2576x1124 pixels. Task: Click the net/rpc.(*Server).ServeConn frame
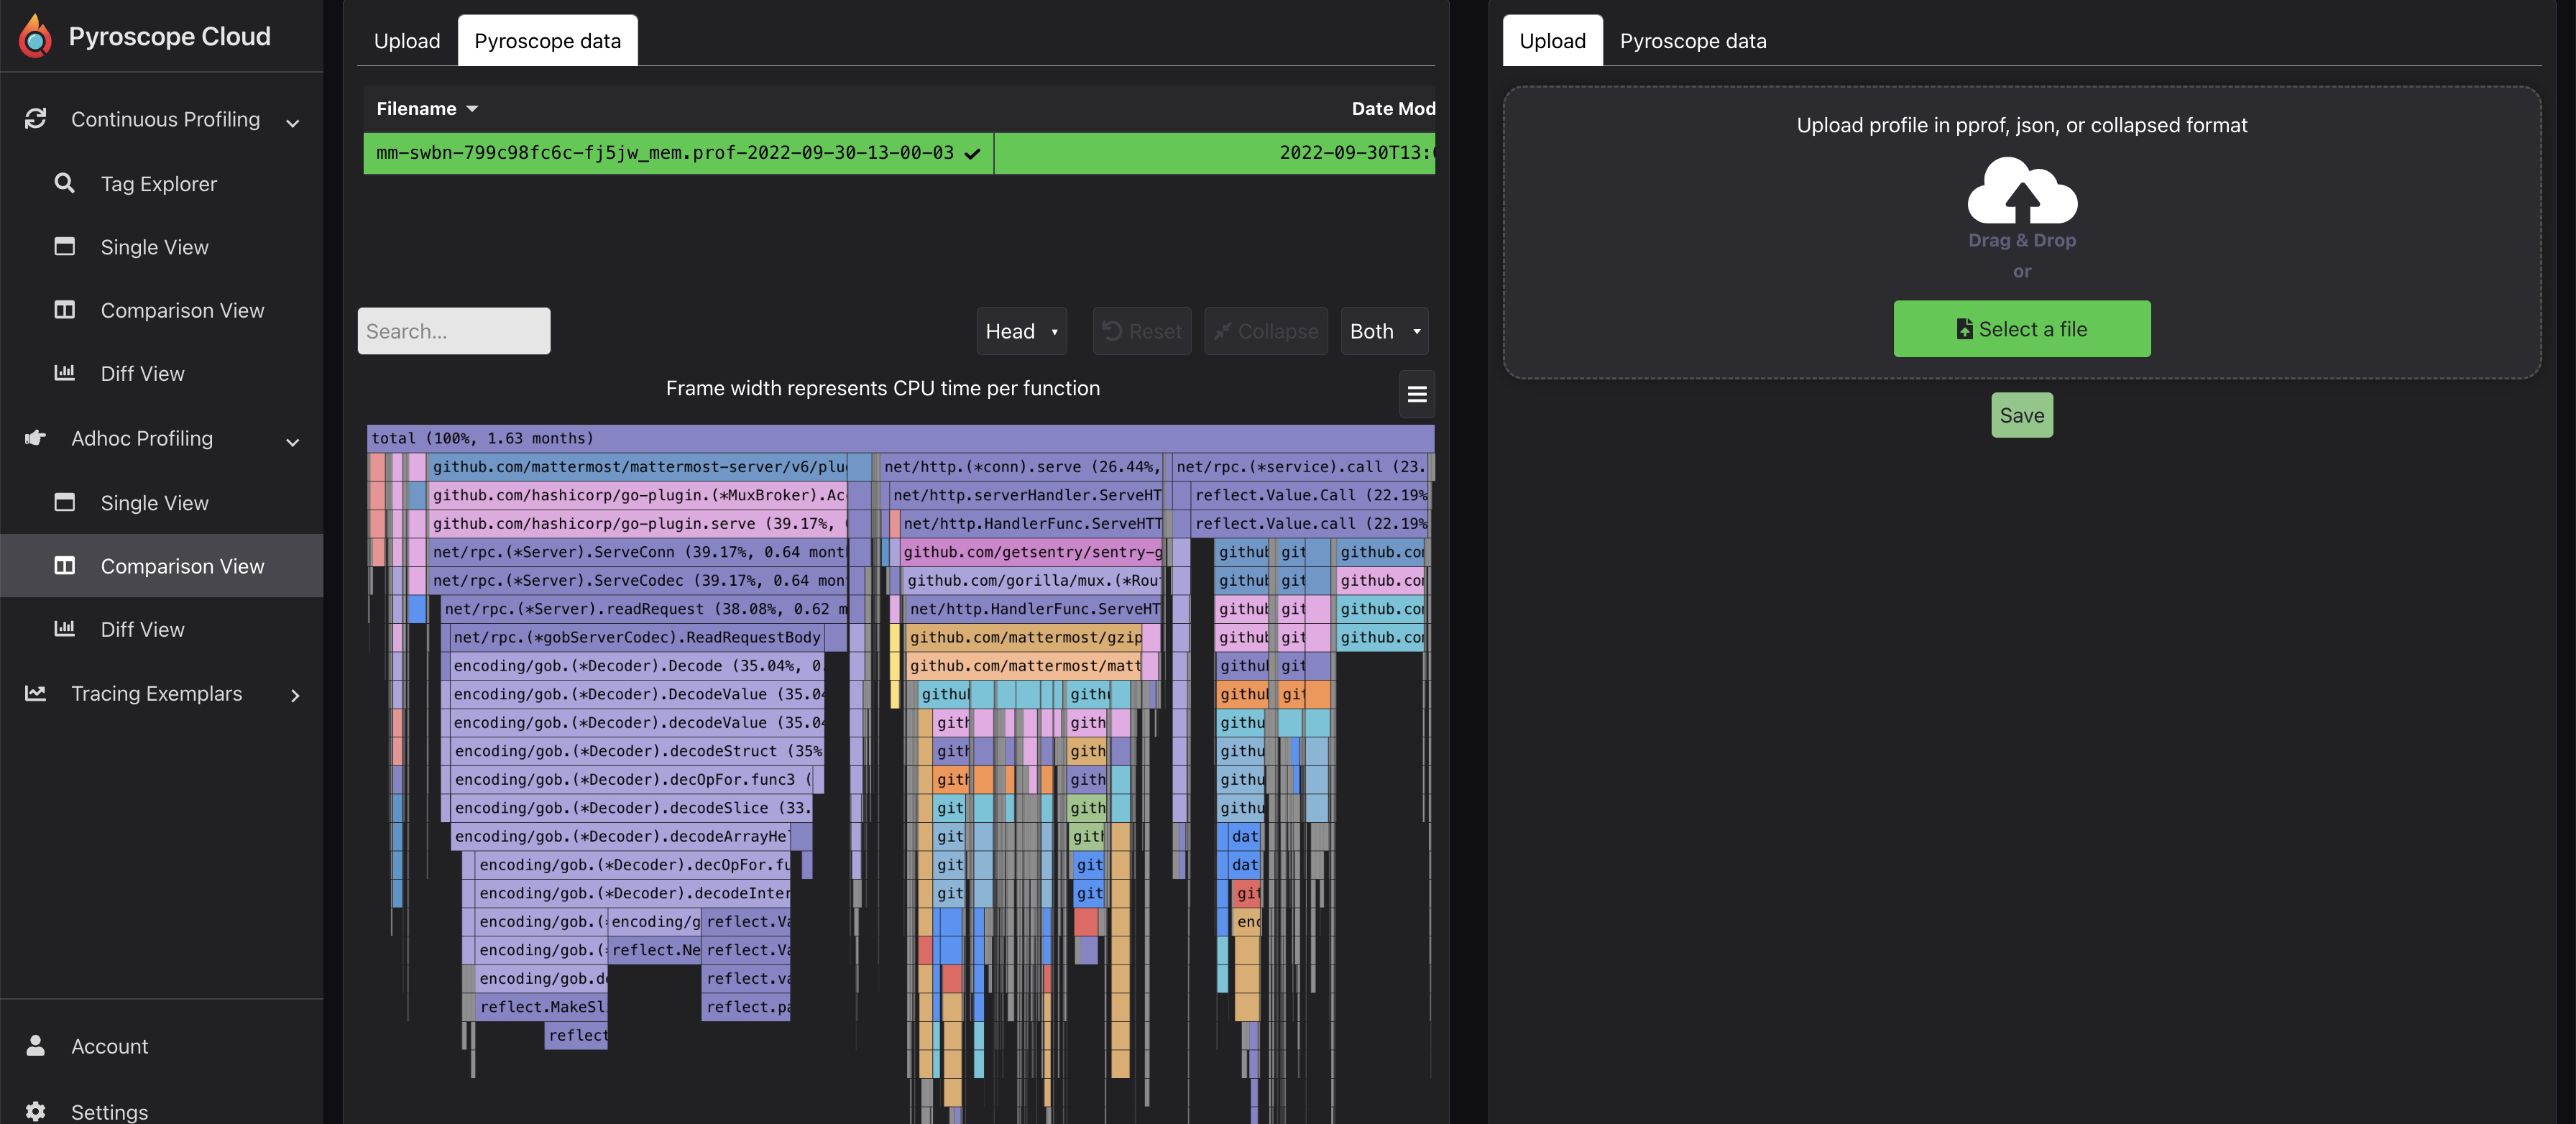click(638, 552)
